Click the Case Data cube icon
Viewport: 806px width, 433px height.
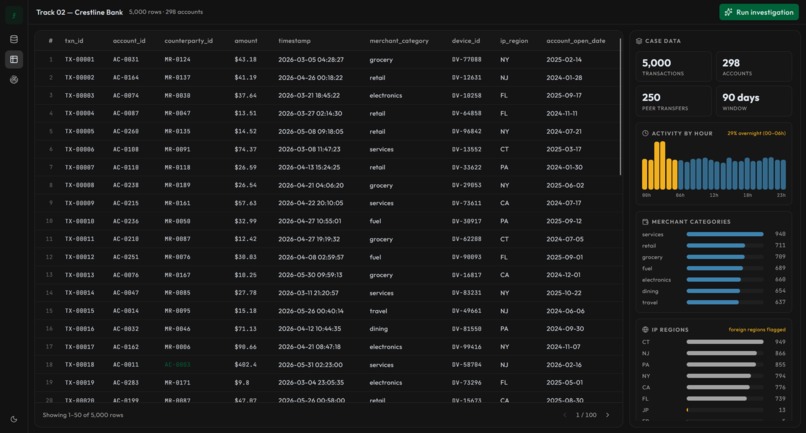[639, 41]
